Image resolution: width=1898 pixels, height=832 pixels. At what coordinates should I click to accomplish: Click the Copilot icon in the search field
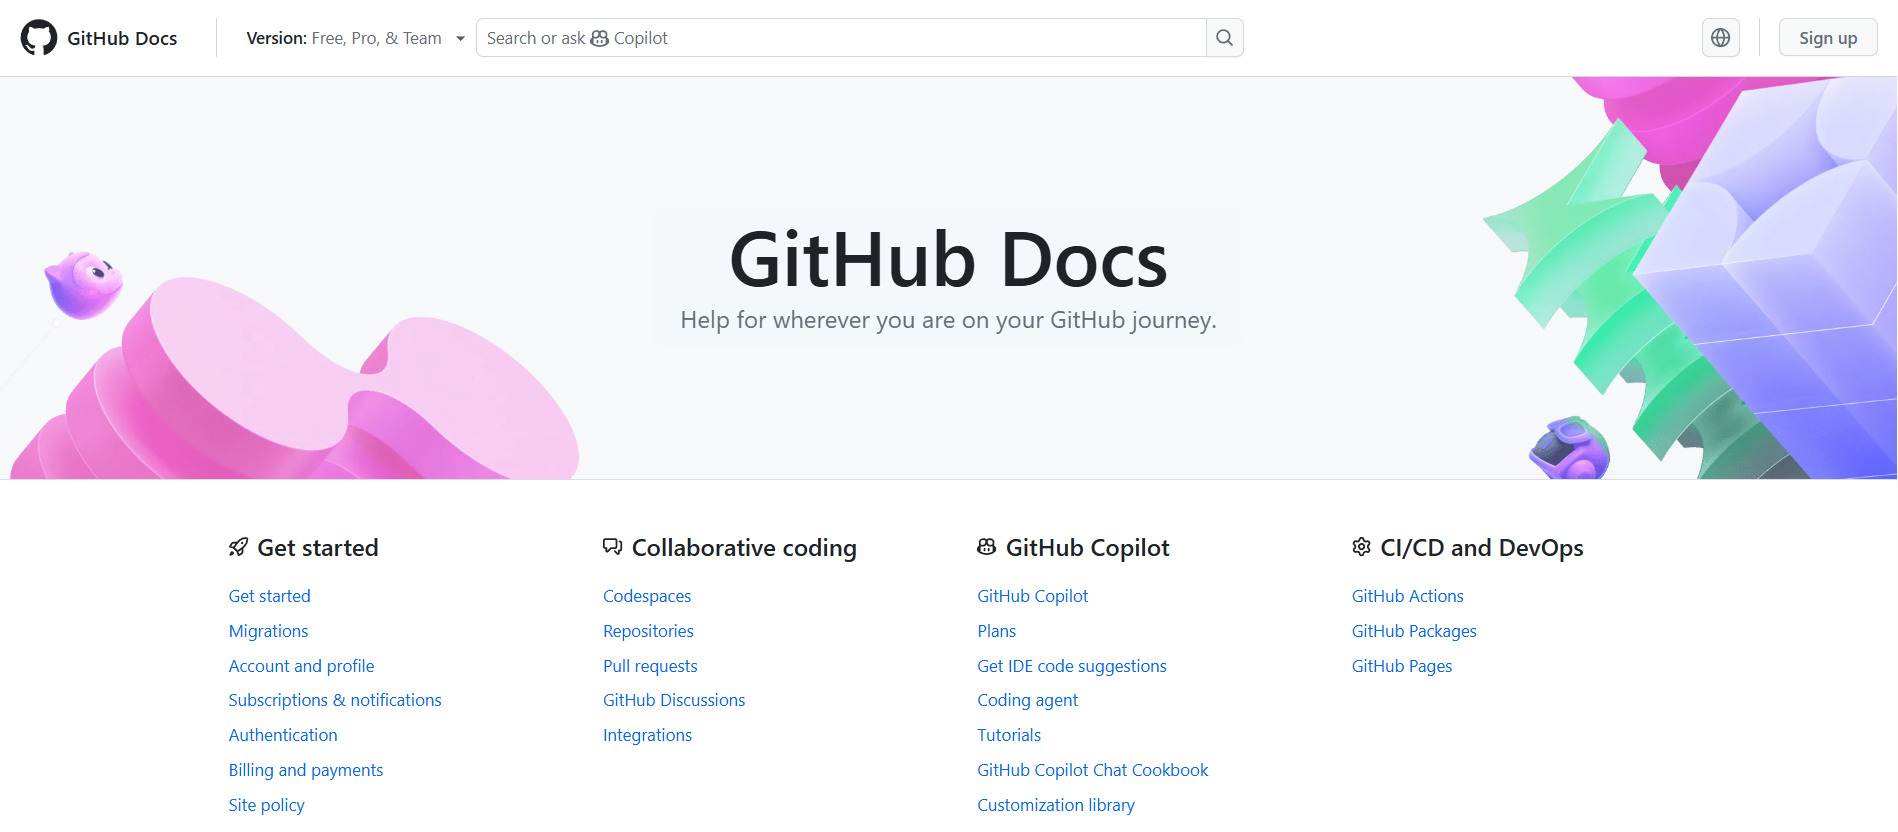pyautogui.click(x=600, y=38)
